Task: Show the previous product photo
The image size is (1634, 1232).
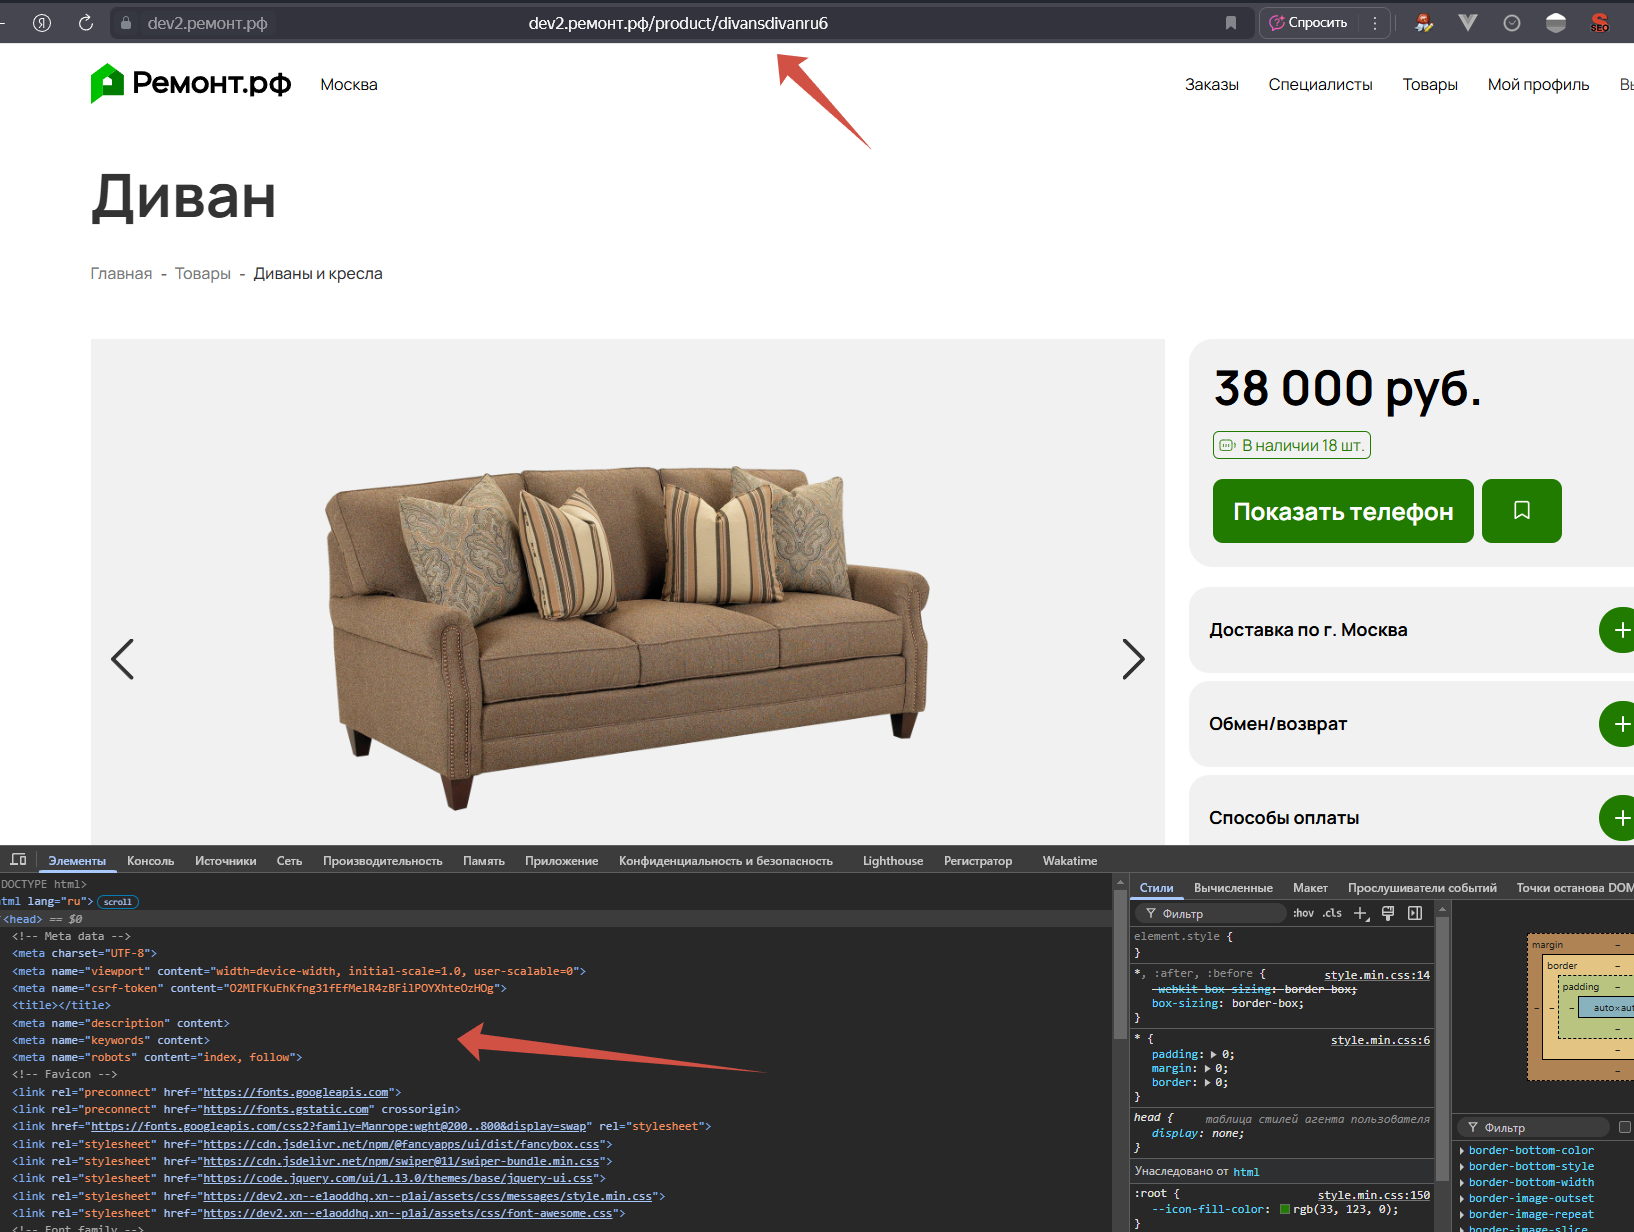Action: (x=122, y=659)
